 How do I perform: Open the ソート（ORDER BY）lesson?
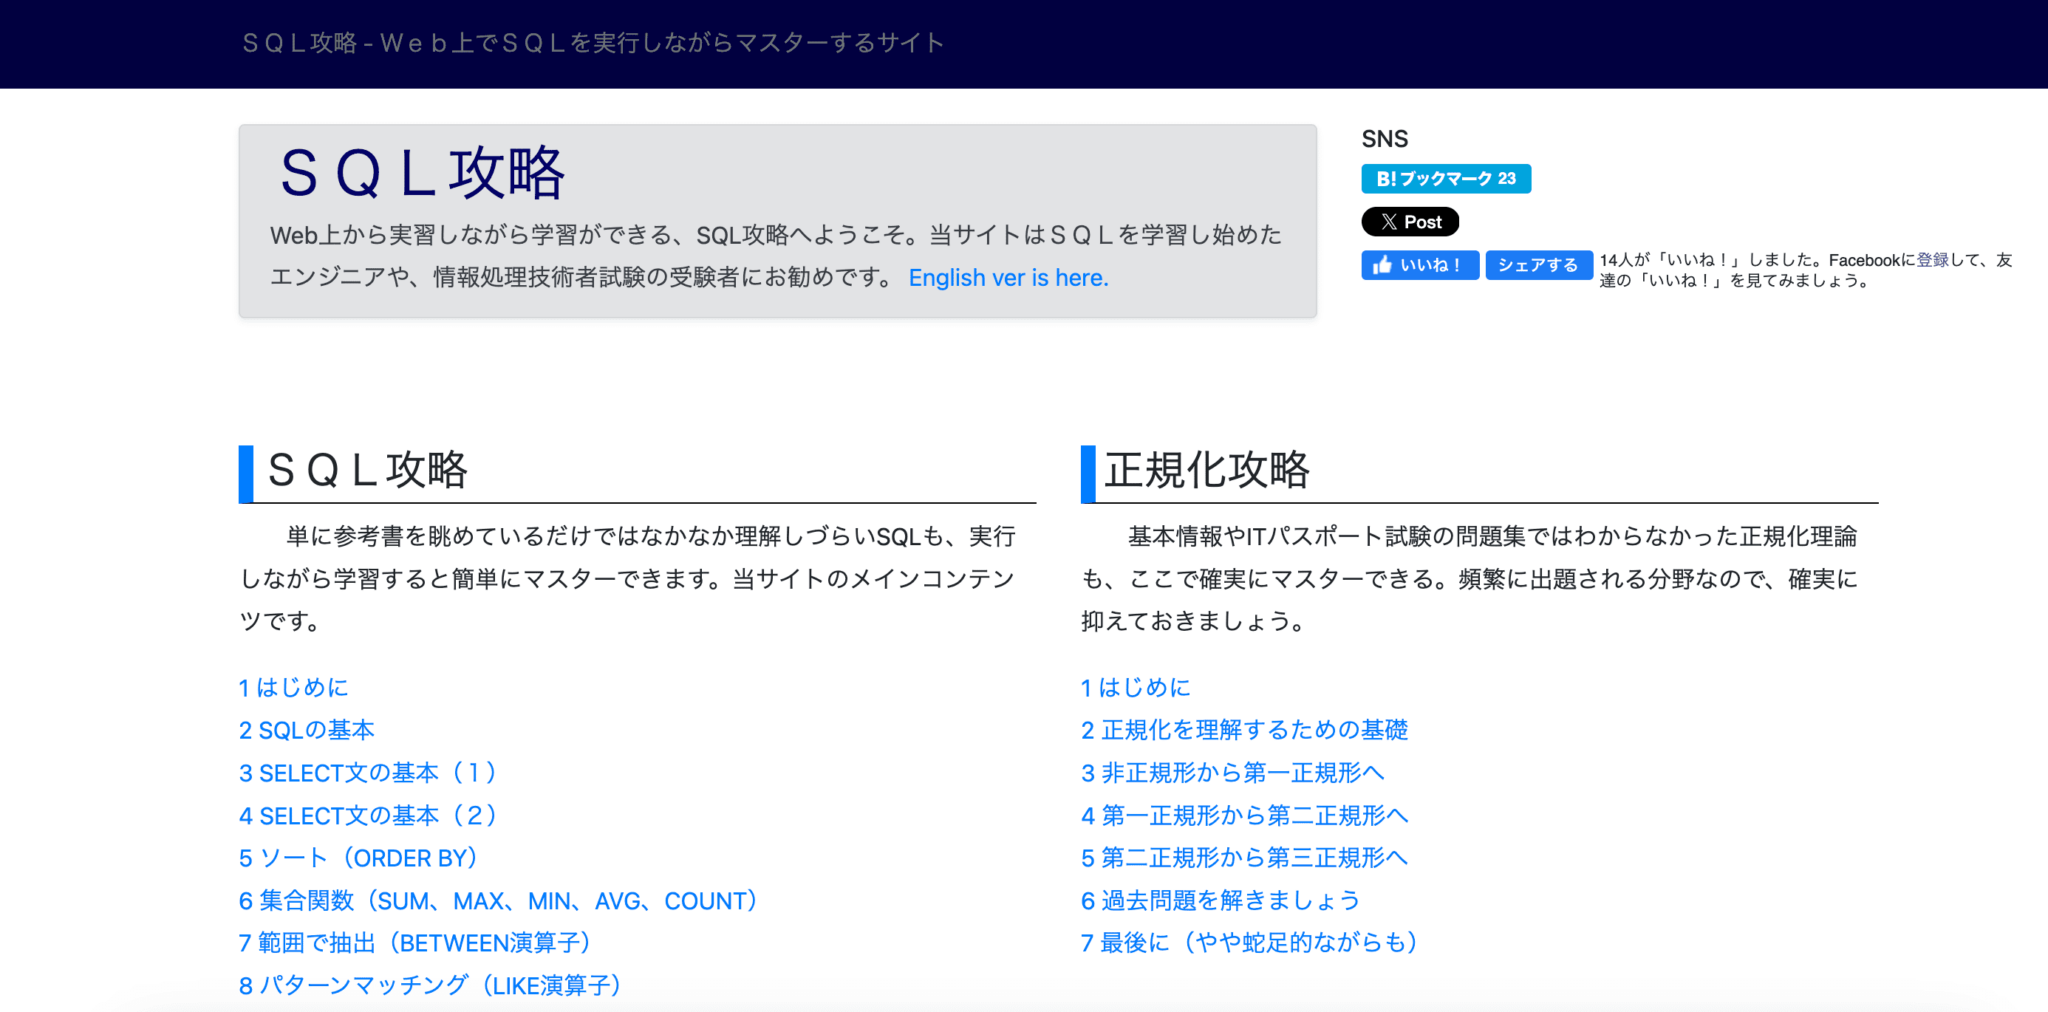[358, 857]
